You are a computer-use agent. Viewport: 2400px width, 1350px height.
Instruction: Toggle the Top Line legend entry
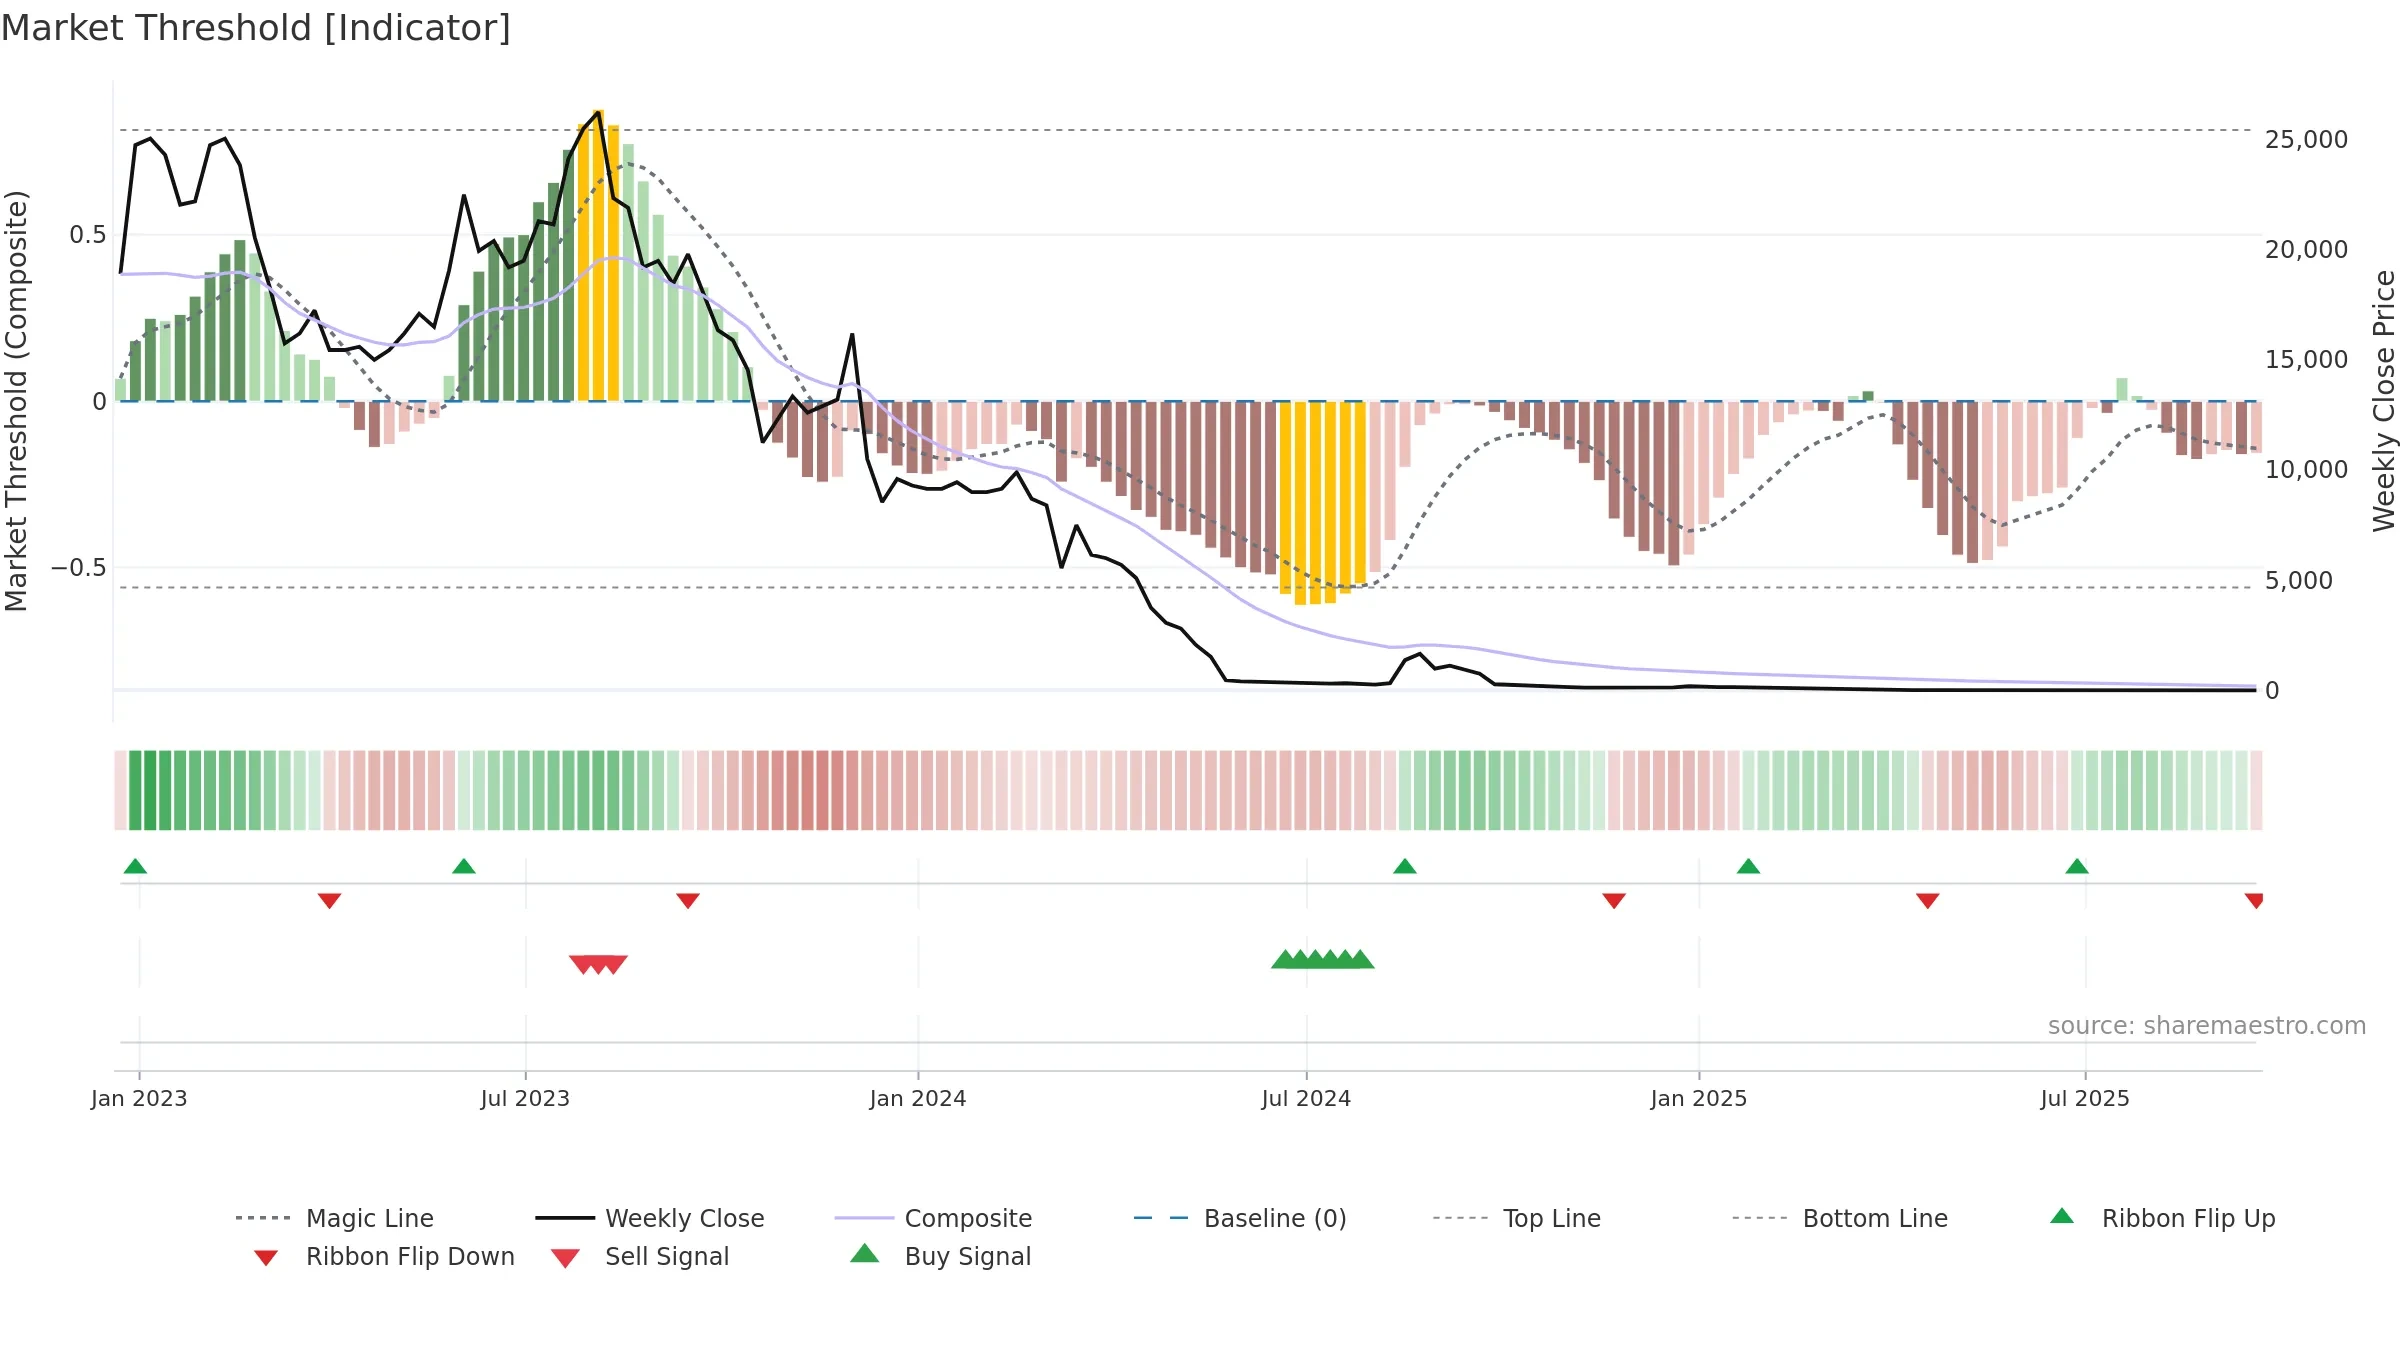1516,1218
